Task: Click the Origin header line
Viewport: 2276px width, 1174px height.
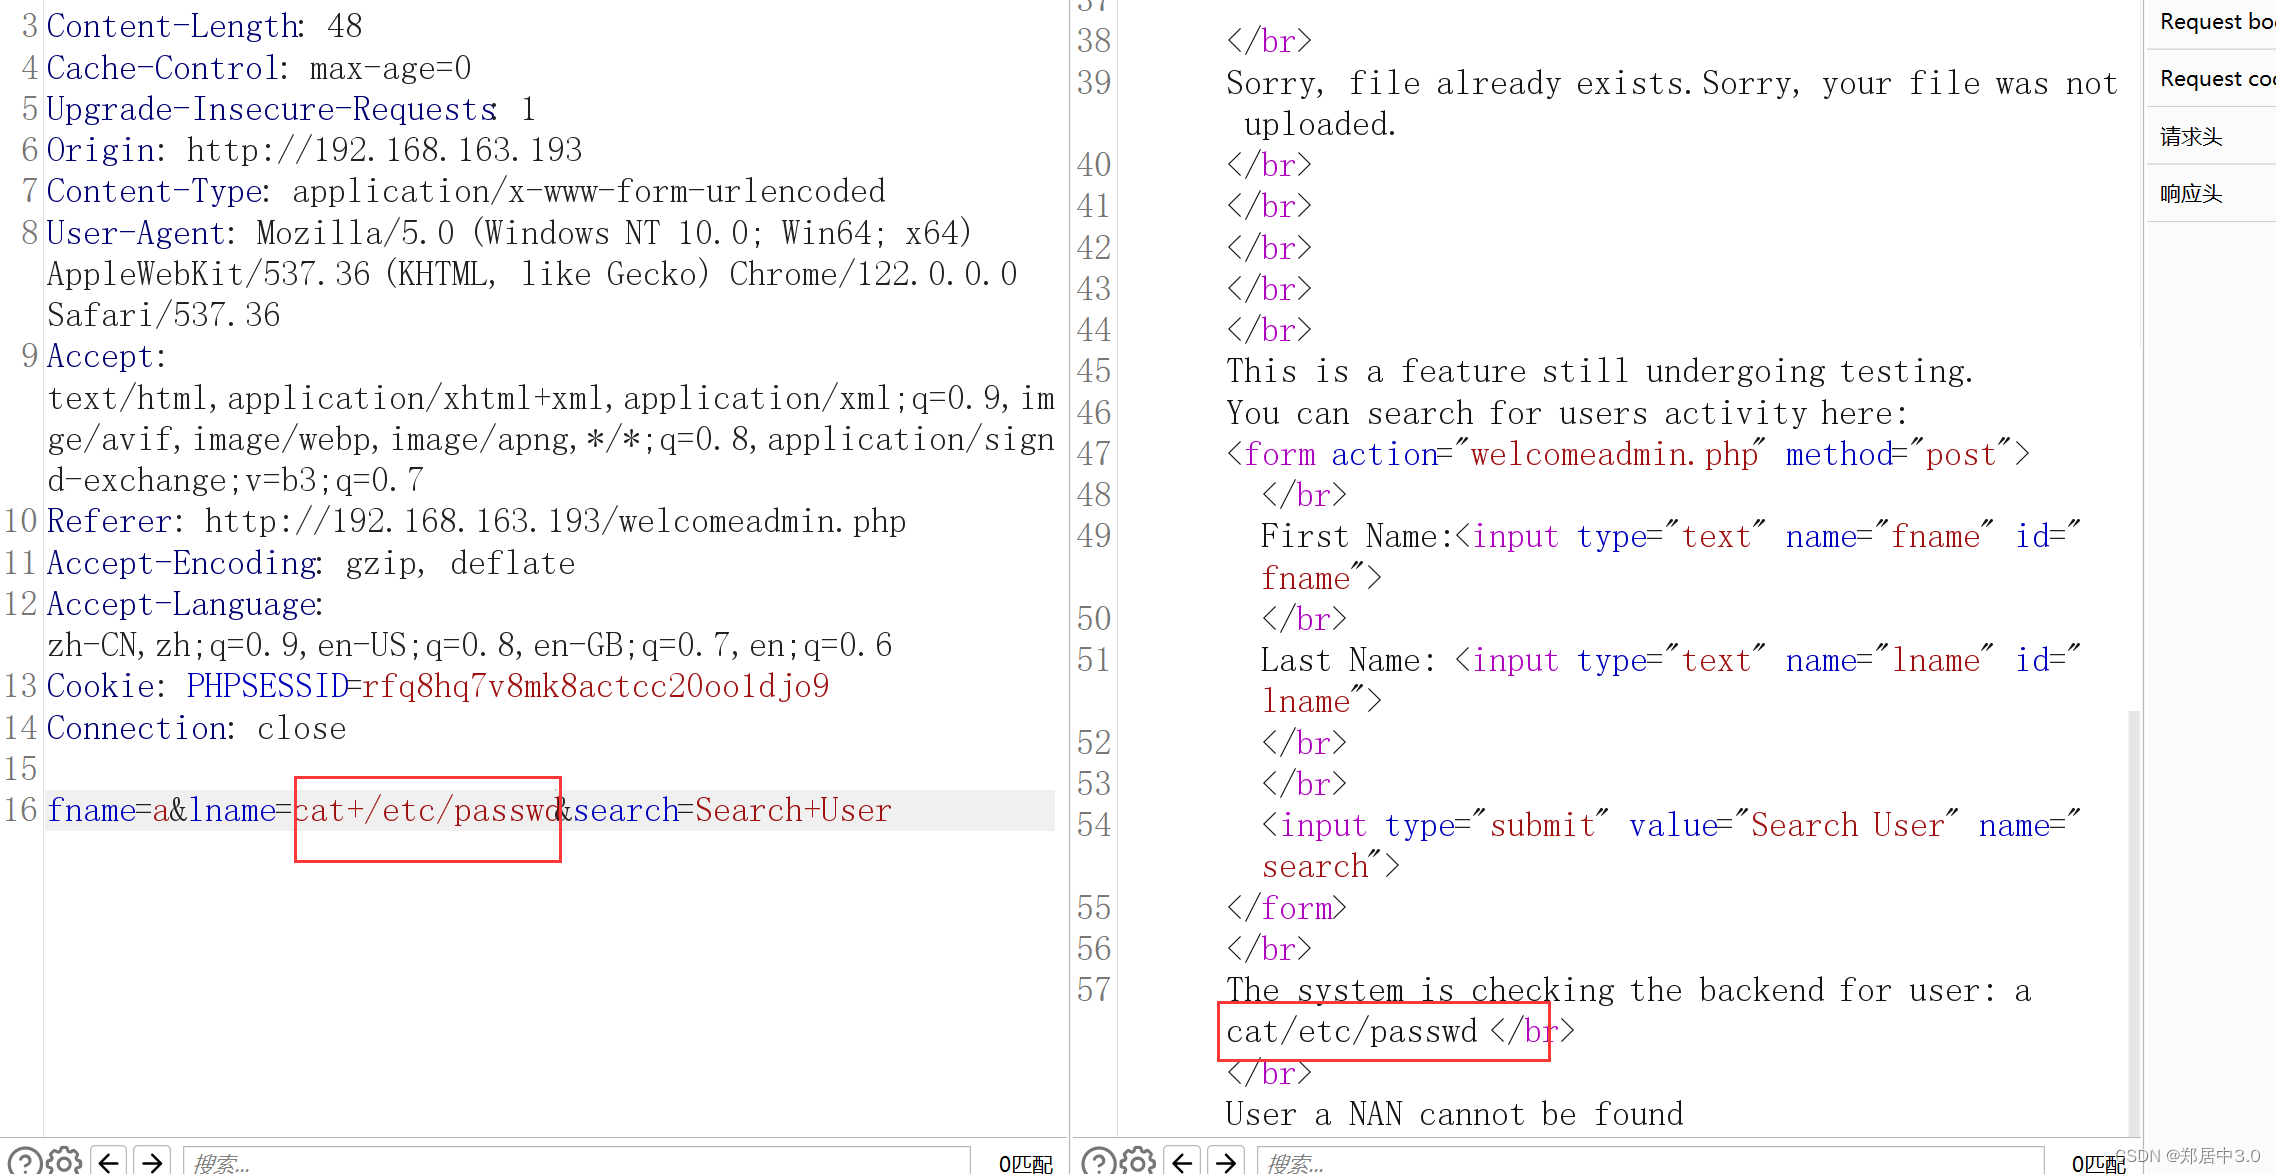Action: point(314,150)
